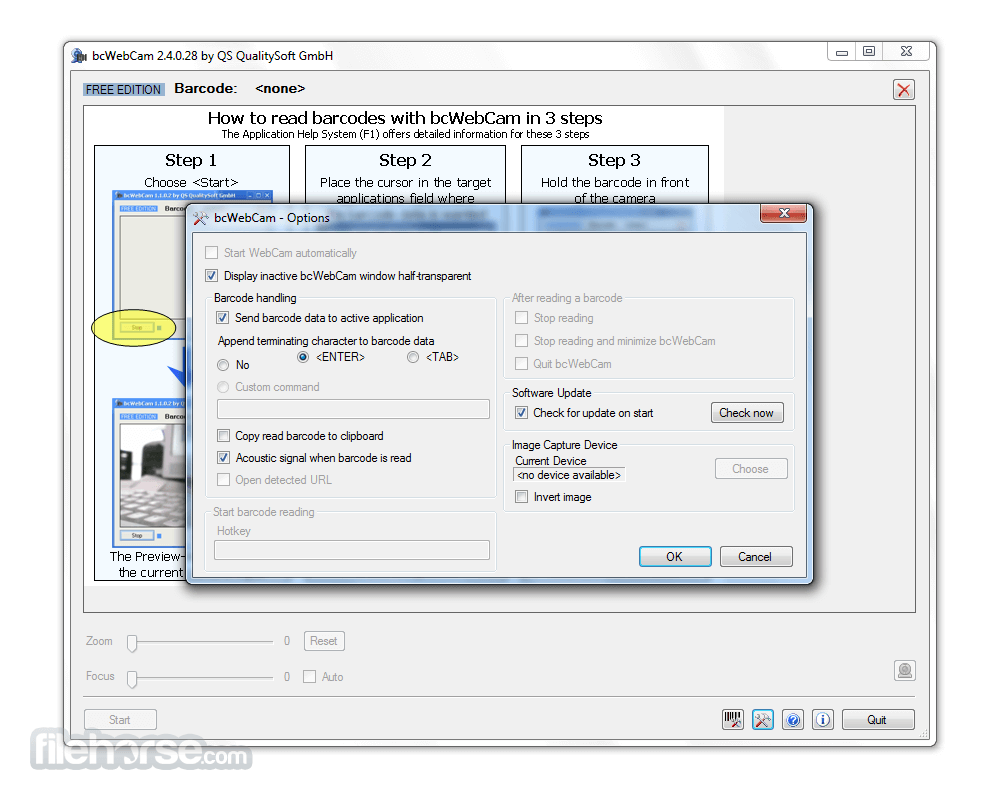Toggle the Invert image checkbox
Viewport: 1000px width, 800px height.
click(522, 497)
